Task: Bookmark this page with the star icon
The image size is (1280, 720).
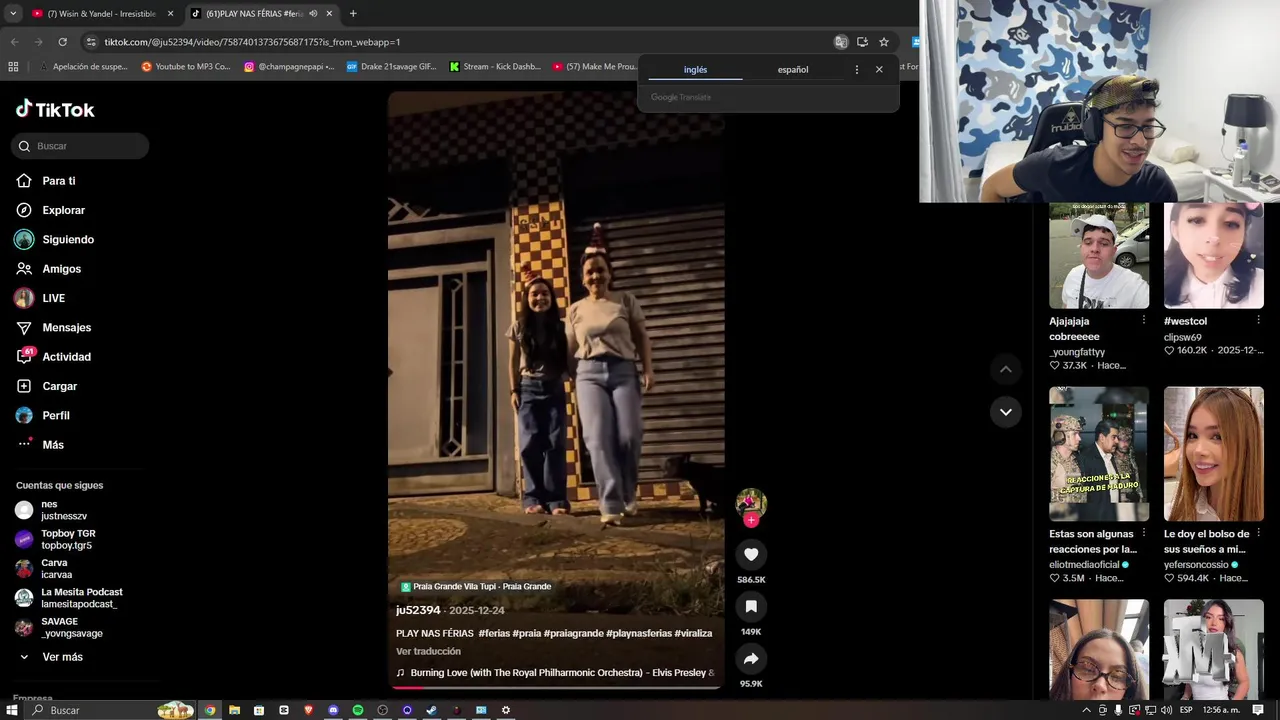Action: [884, 42]
